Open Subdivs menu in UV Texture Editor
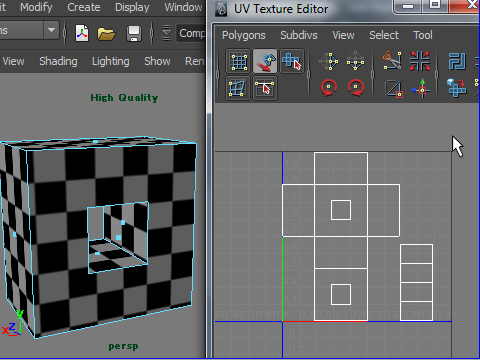The height and width of the screenshot is (360, 480). click(x=299, y=35)
